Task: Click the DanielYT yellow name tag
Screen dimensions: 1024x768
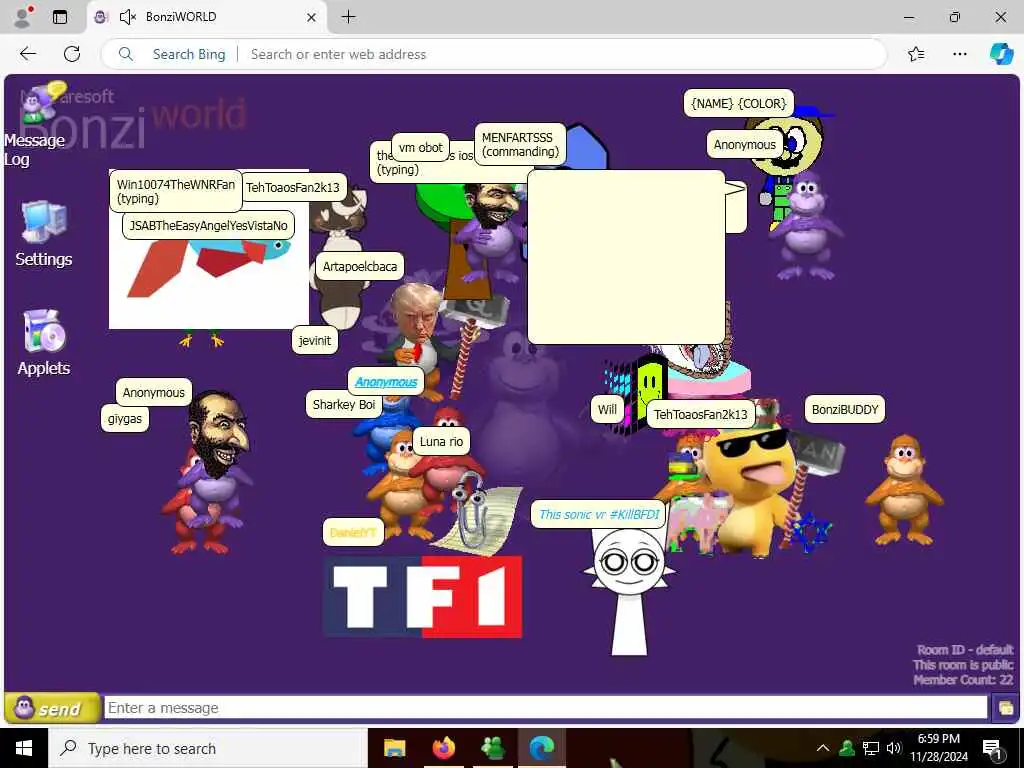Action: coord(353,532)
